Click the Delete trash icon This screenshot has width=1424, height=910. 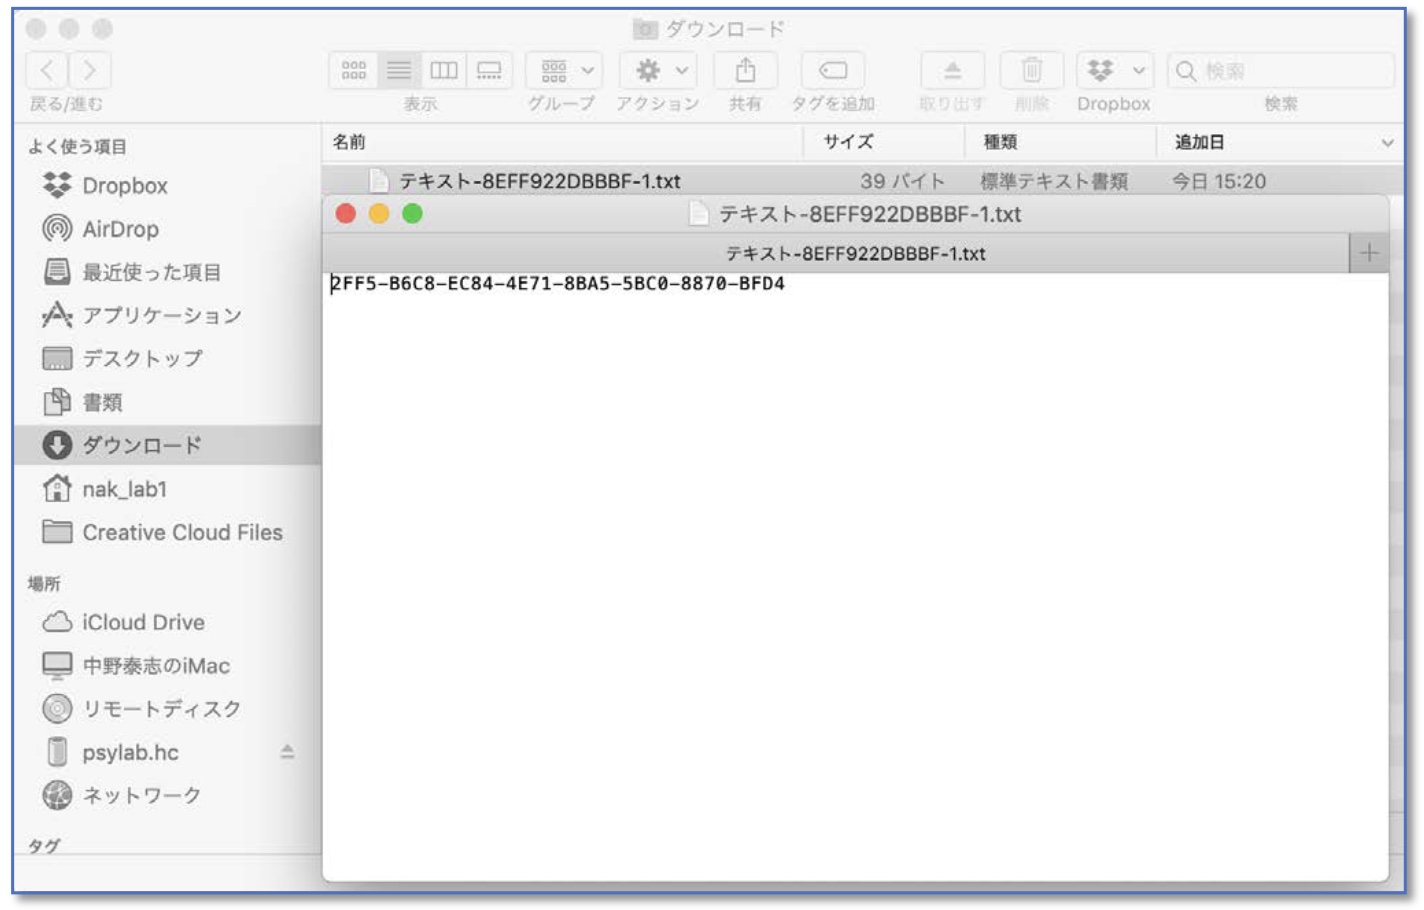[x=1031, y=70]
